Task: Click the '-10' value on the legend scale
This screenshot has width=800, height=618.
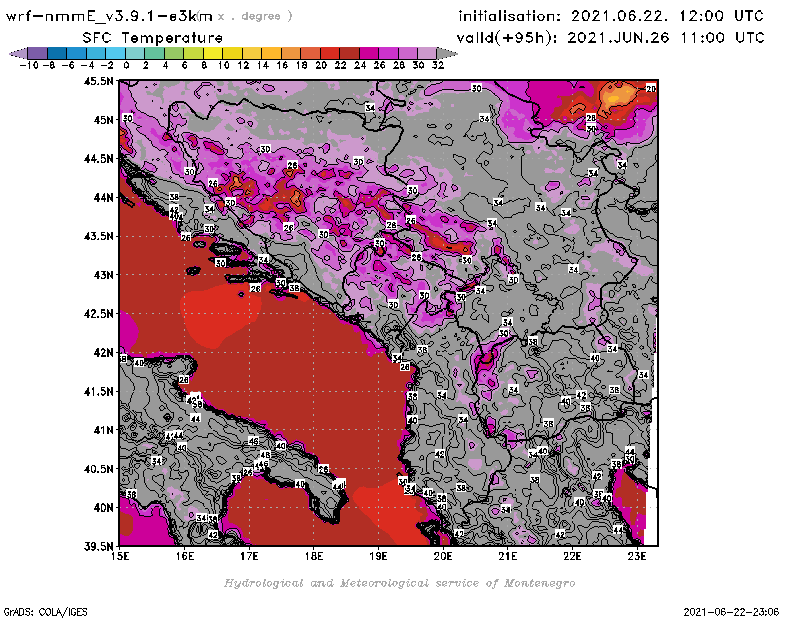Action: click(x=29, y=65)
